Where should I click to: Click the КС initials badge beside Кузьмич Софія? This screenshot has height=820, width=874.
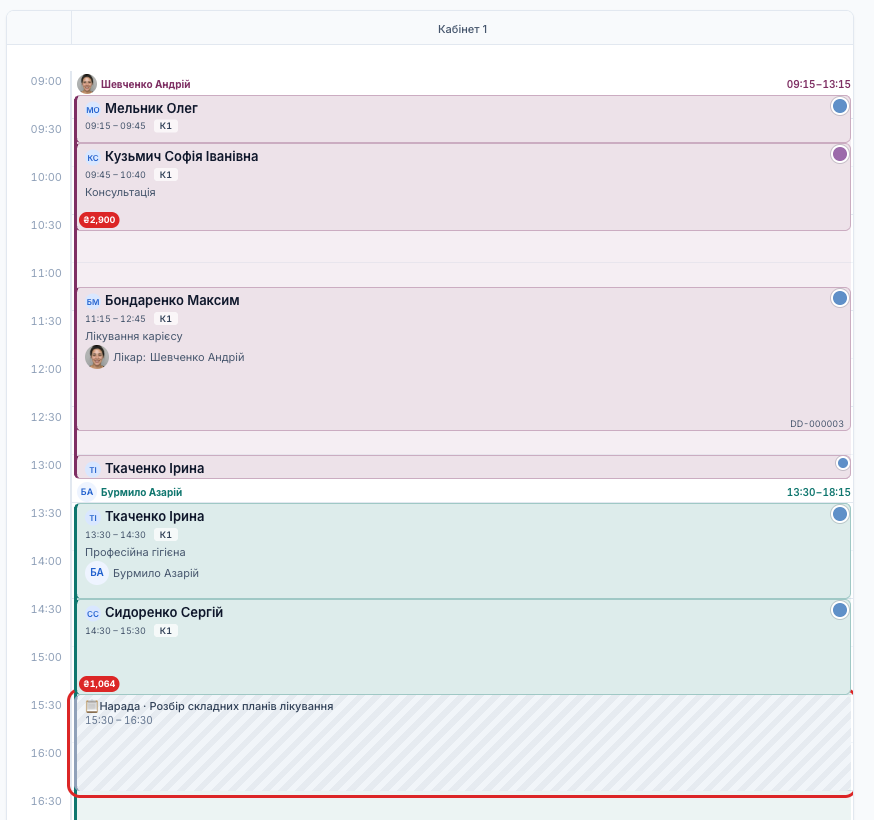[93, 157]
